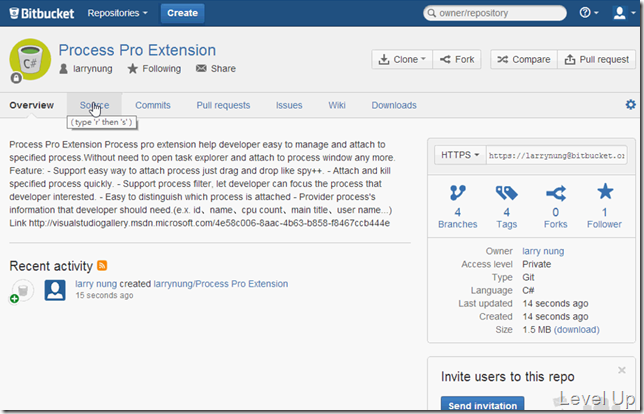Open larry nung link in recent activity

pos(96,284)
